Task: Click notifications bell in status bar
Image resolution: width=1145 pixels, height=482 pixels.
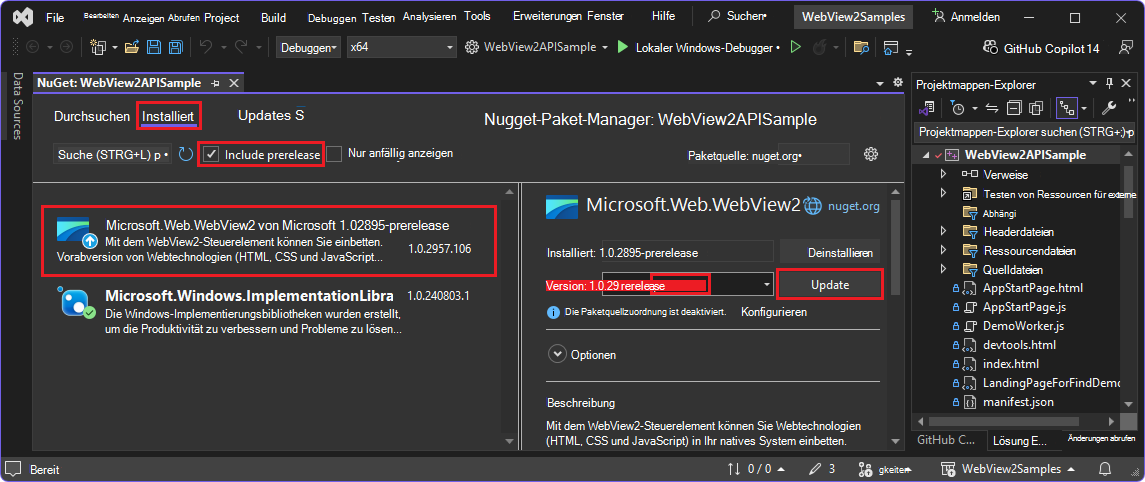Action: coord(1106,469)
